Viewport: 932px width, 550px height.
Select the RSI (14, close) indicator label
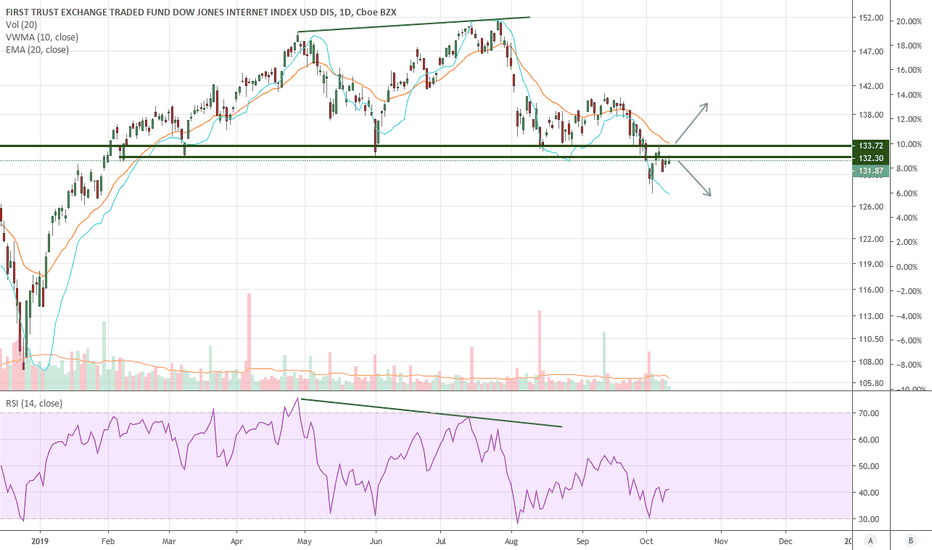pos(34,403)
